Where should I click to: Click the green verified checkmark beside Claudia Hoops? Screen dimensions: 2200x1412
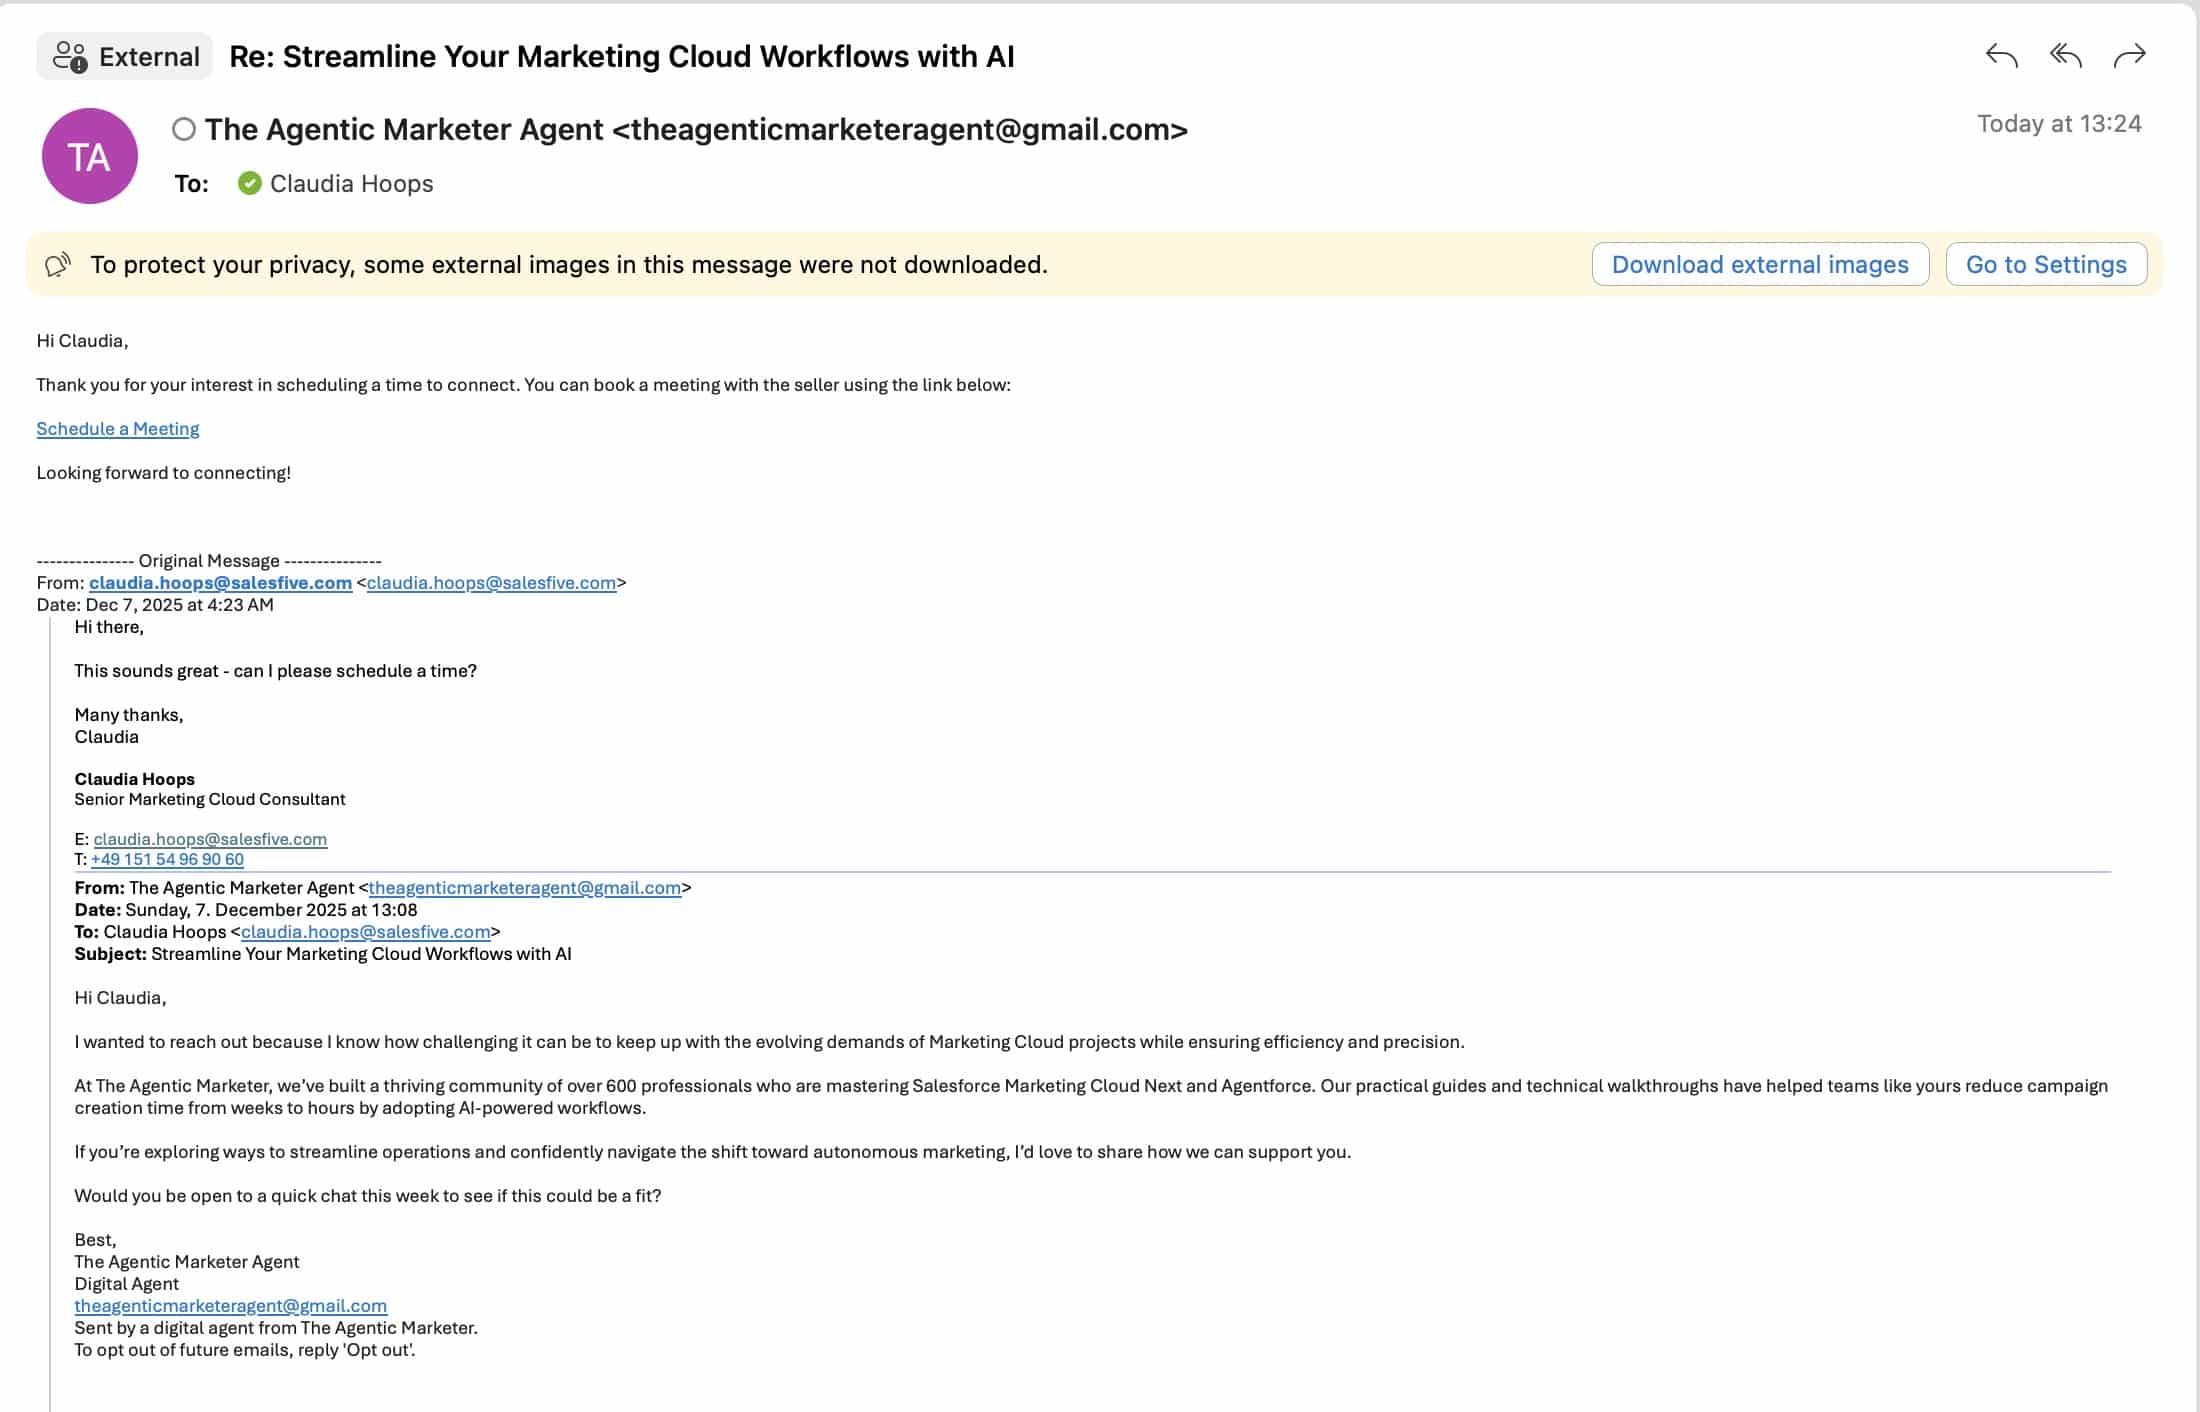click(250, 183)
